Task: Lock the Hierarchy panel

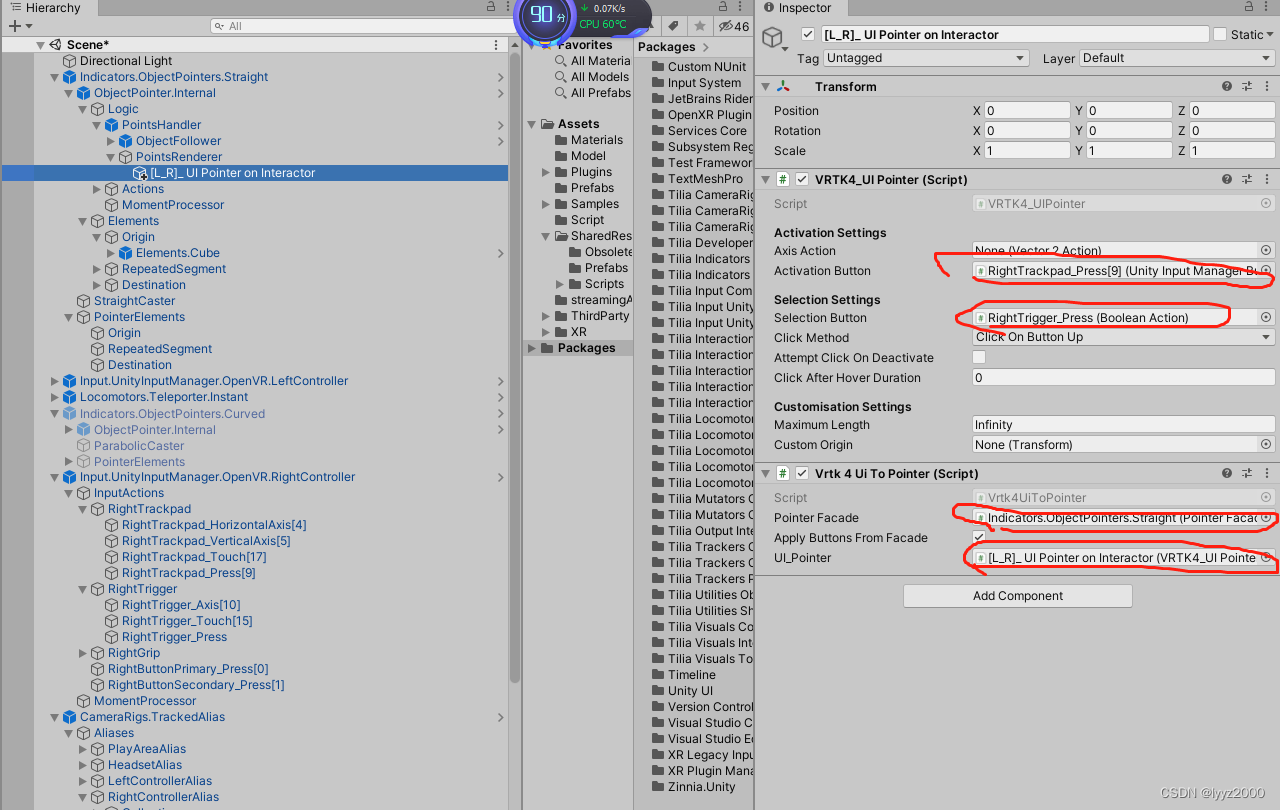Action: [x=490, y=7]
